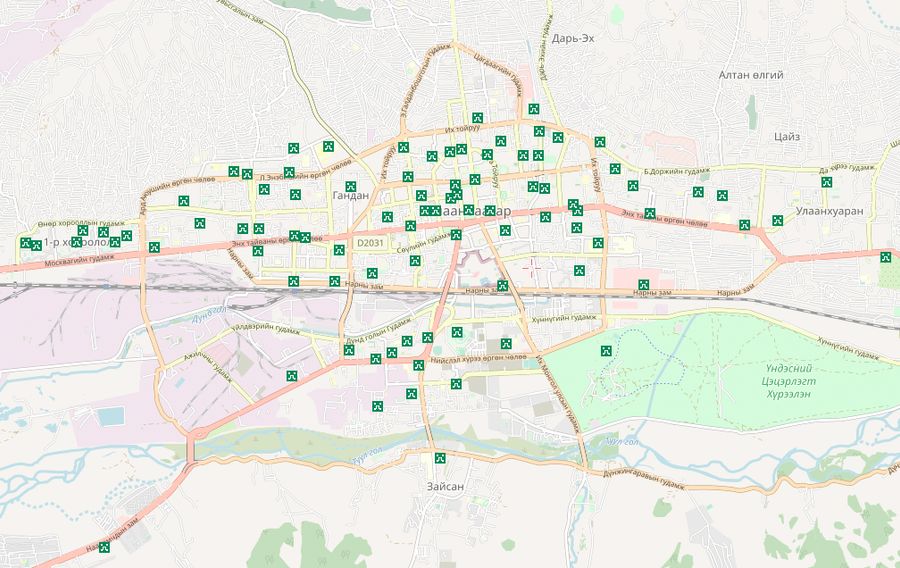The width and height of the screenshot is (900, 568).
Task: Click the northernmost green marker on the map
Action: coord(534,109)
